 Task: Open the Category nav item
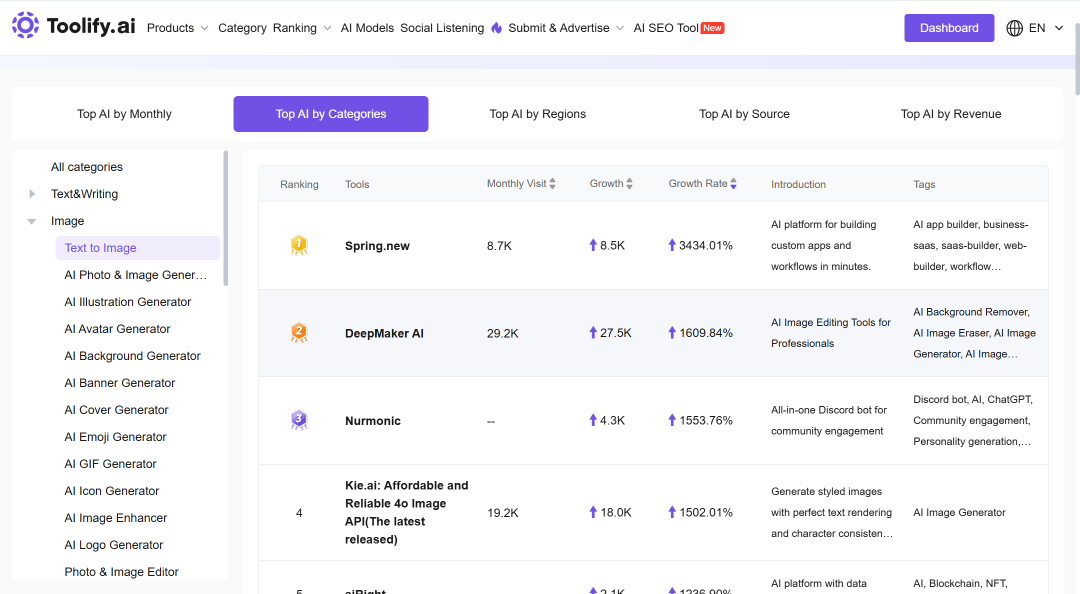point(242,28)
